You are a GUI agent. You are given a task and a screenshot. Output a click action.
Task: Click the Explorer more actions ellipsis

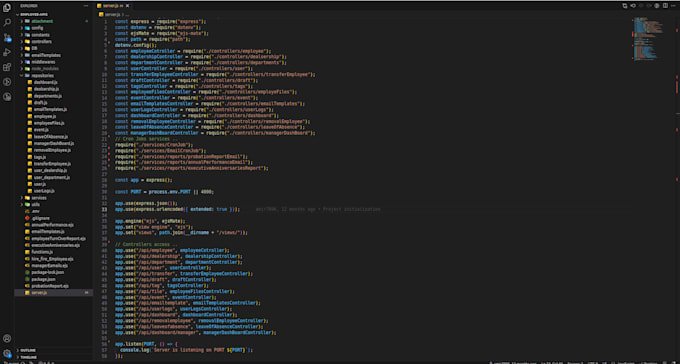pos(85,6)
